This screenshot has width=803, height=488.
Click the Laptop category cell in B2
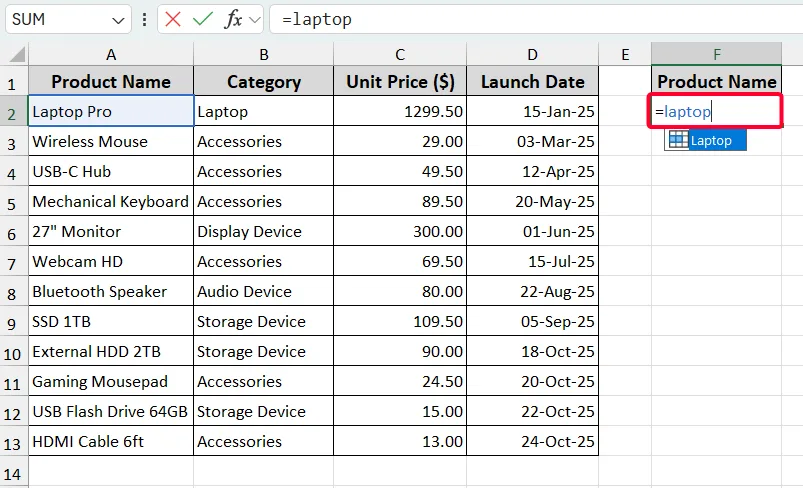[264, 111]
